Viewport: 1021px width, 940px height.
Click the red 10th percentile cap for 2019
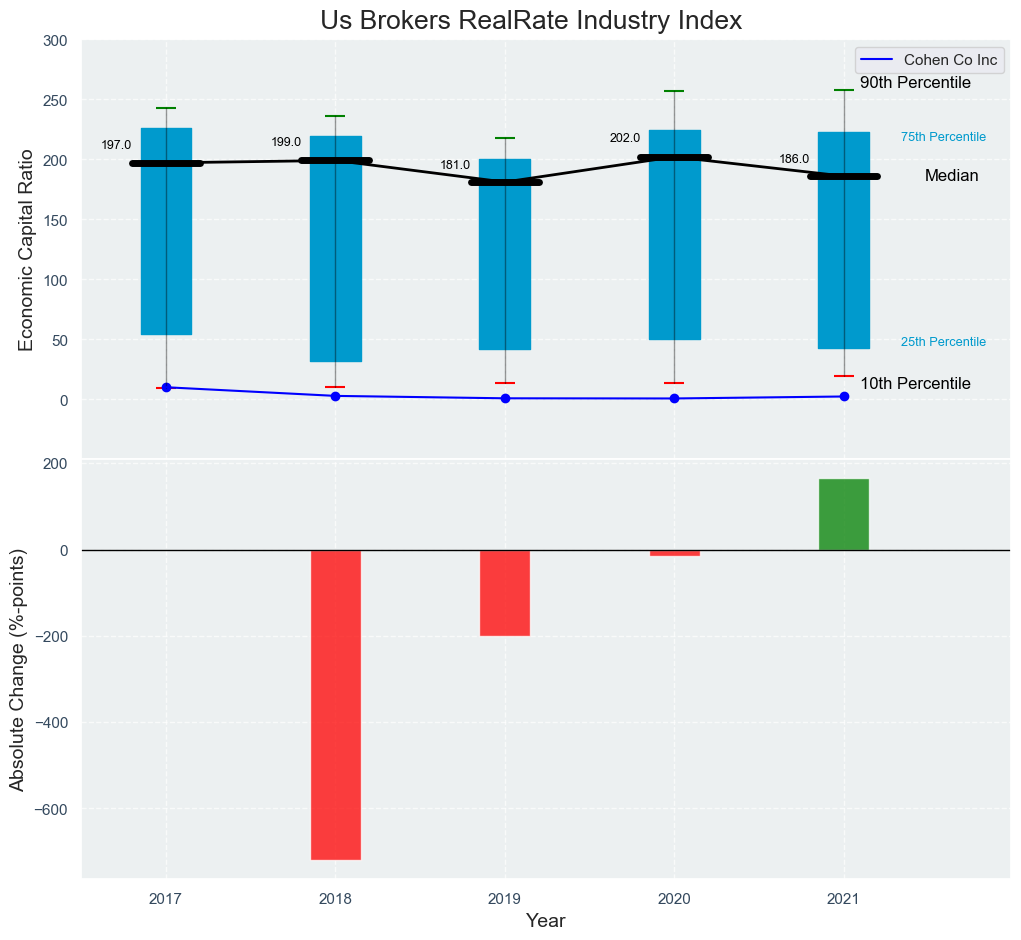(505, 383)
